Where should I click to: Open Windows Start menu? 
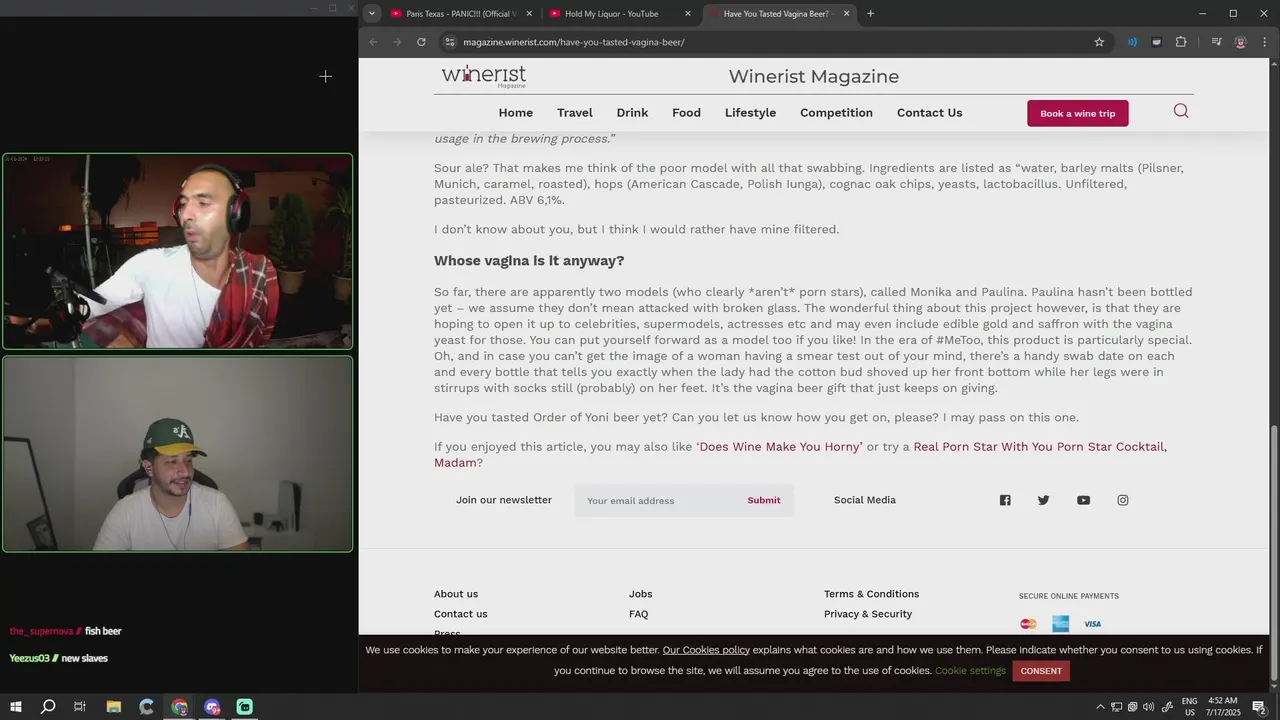coord(14,707)
